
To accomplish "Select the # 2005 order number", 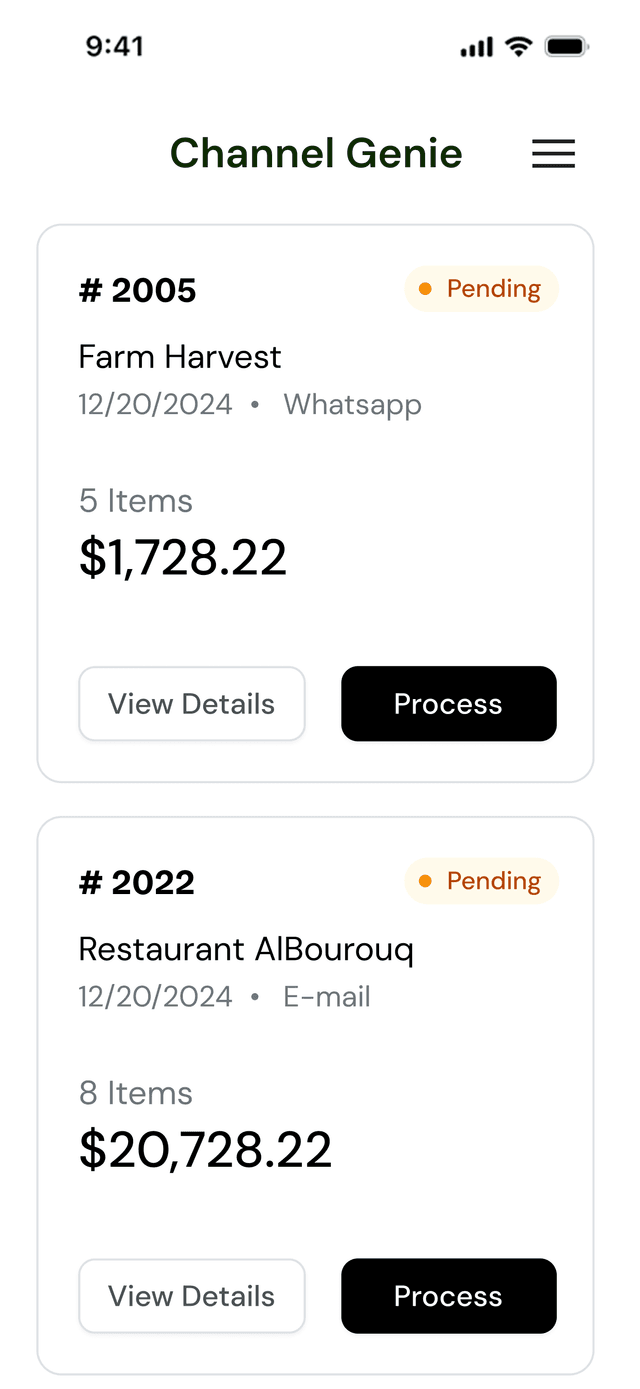I will click(138, 291).
